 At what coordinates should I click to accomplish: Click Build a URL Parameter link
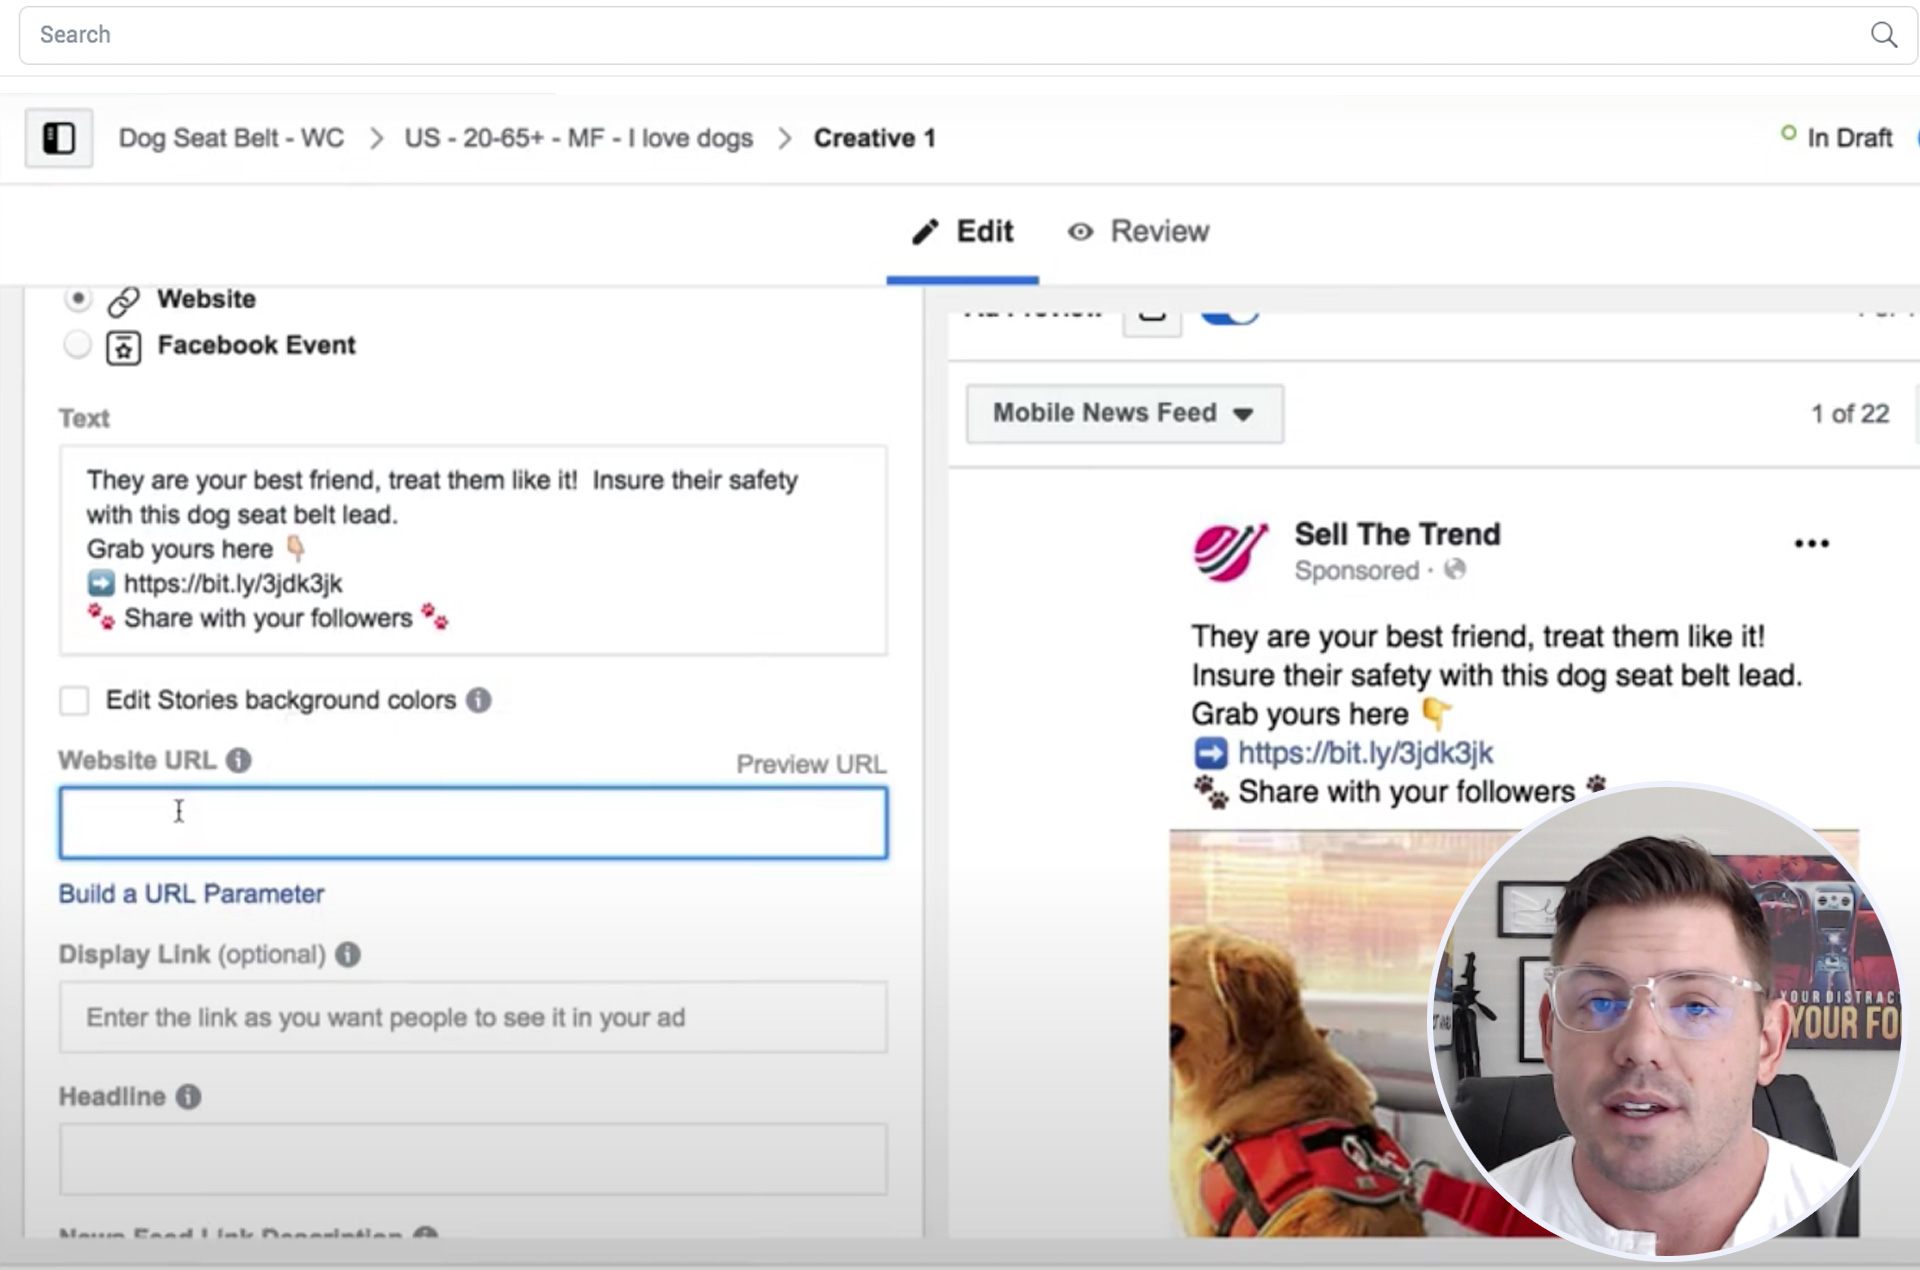point(191,893)
